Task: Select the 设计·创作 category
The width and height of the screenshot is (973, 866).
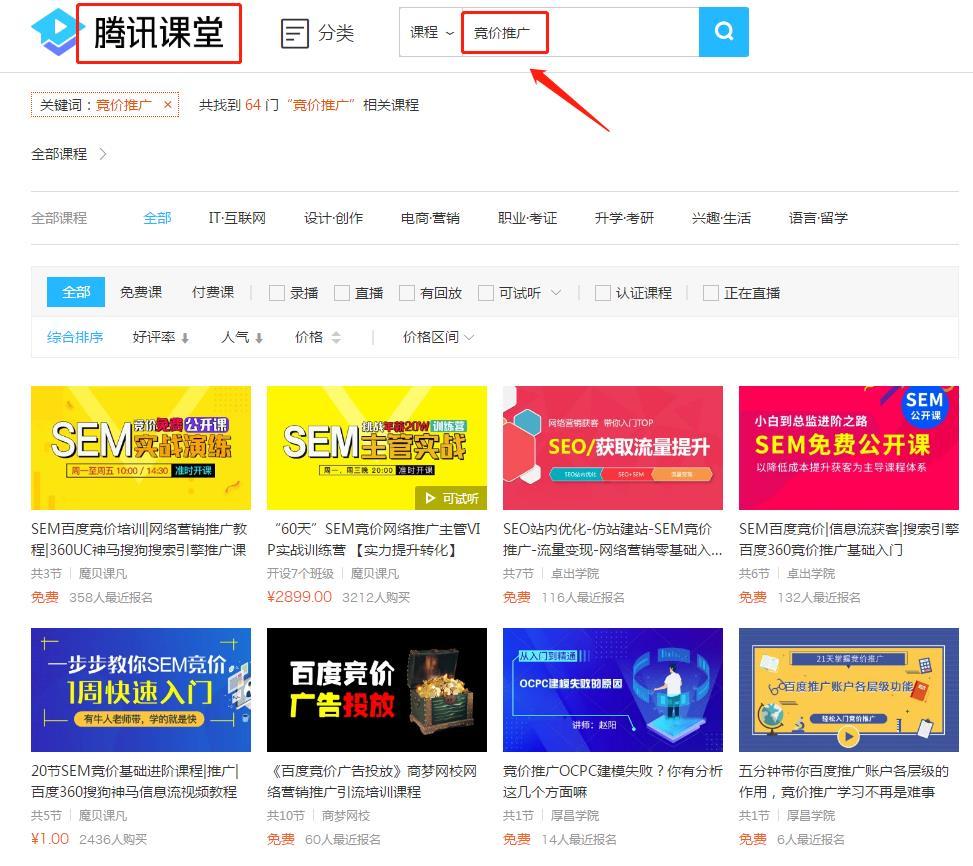Action: [x=333, y=218]
